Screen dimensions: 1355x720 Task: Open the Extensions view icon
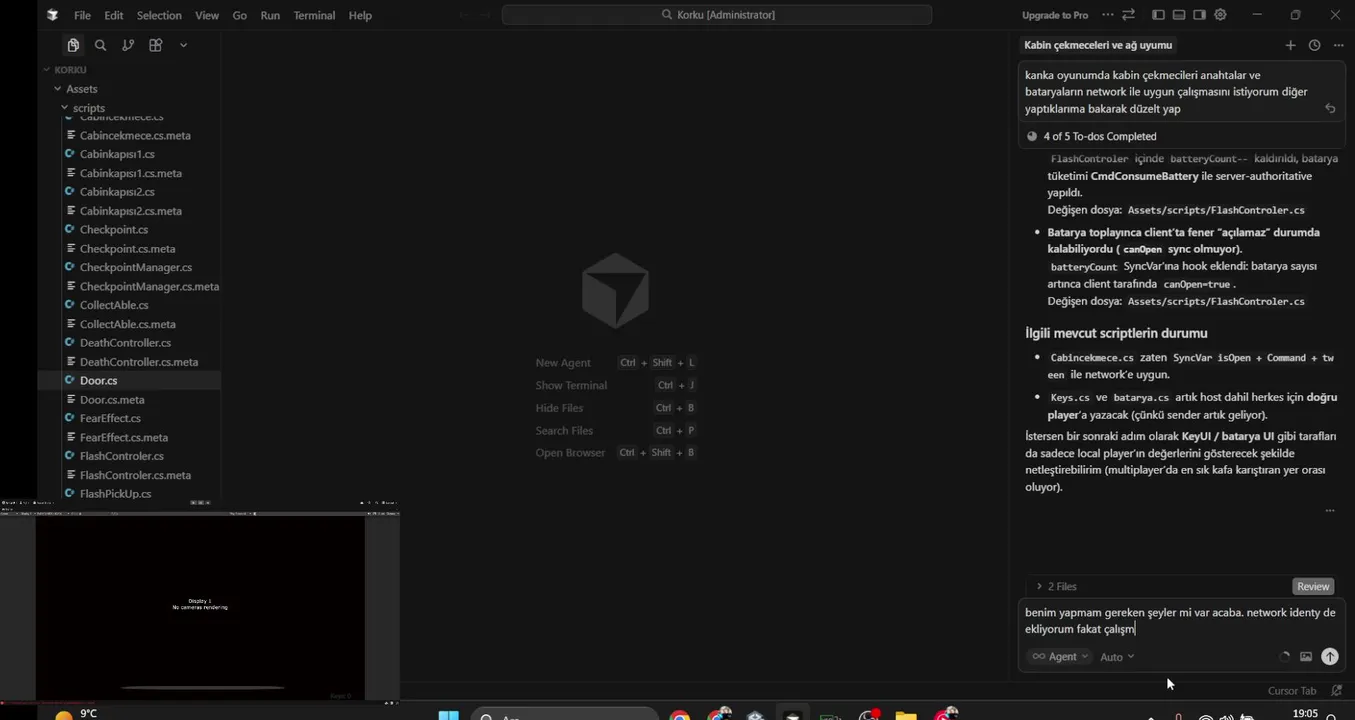(x=155, y=45)
